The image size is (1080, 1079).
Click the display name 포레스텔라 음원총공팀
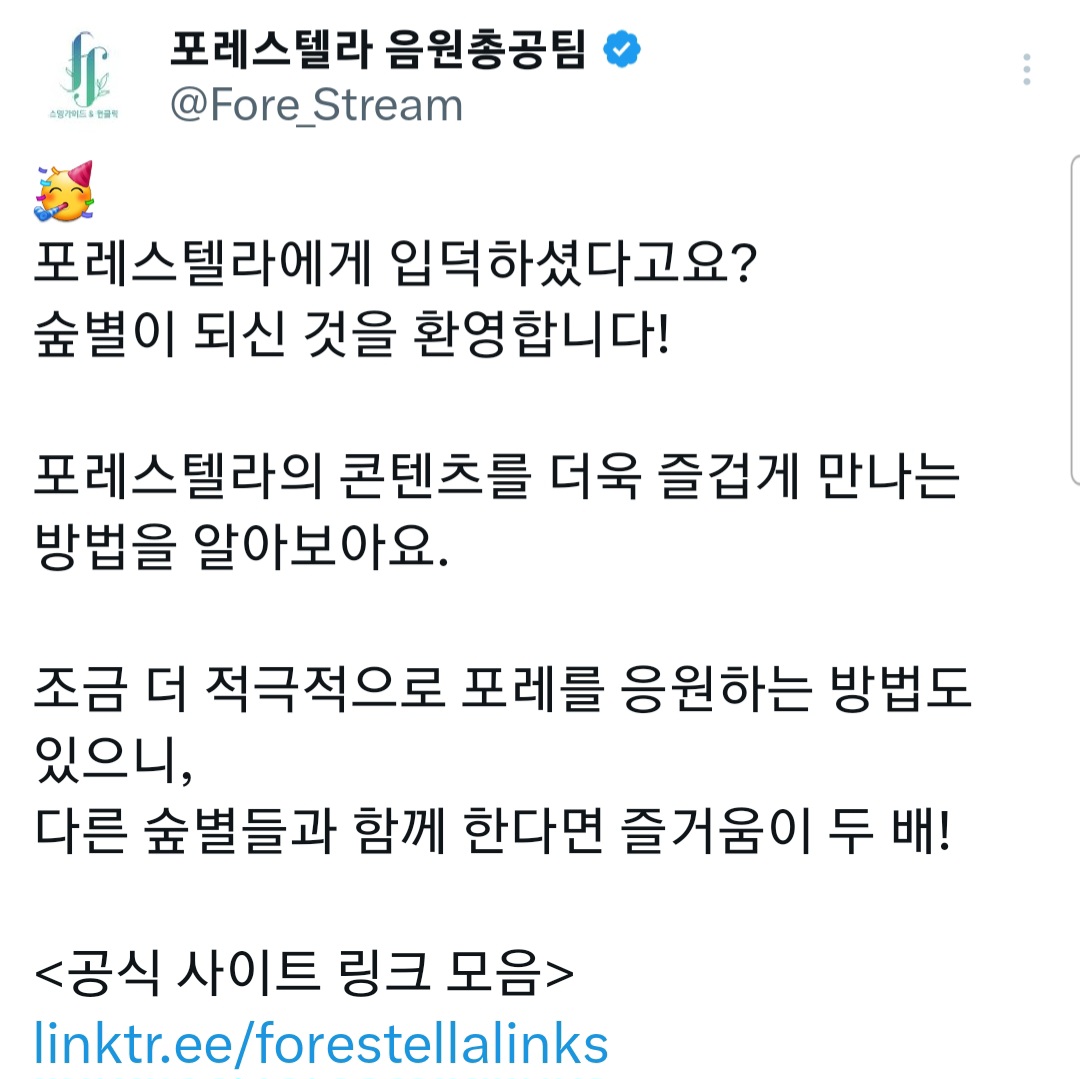point(377,49)
